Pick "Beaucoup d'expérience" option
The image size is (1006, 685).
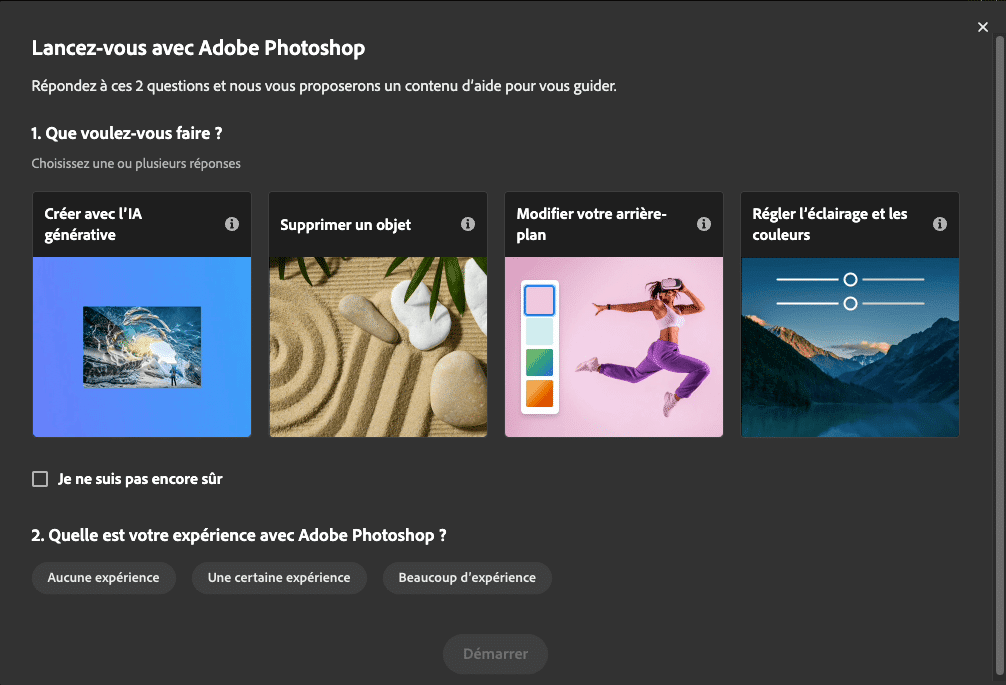[467, 578]
